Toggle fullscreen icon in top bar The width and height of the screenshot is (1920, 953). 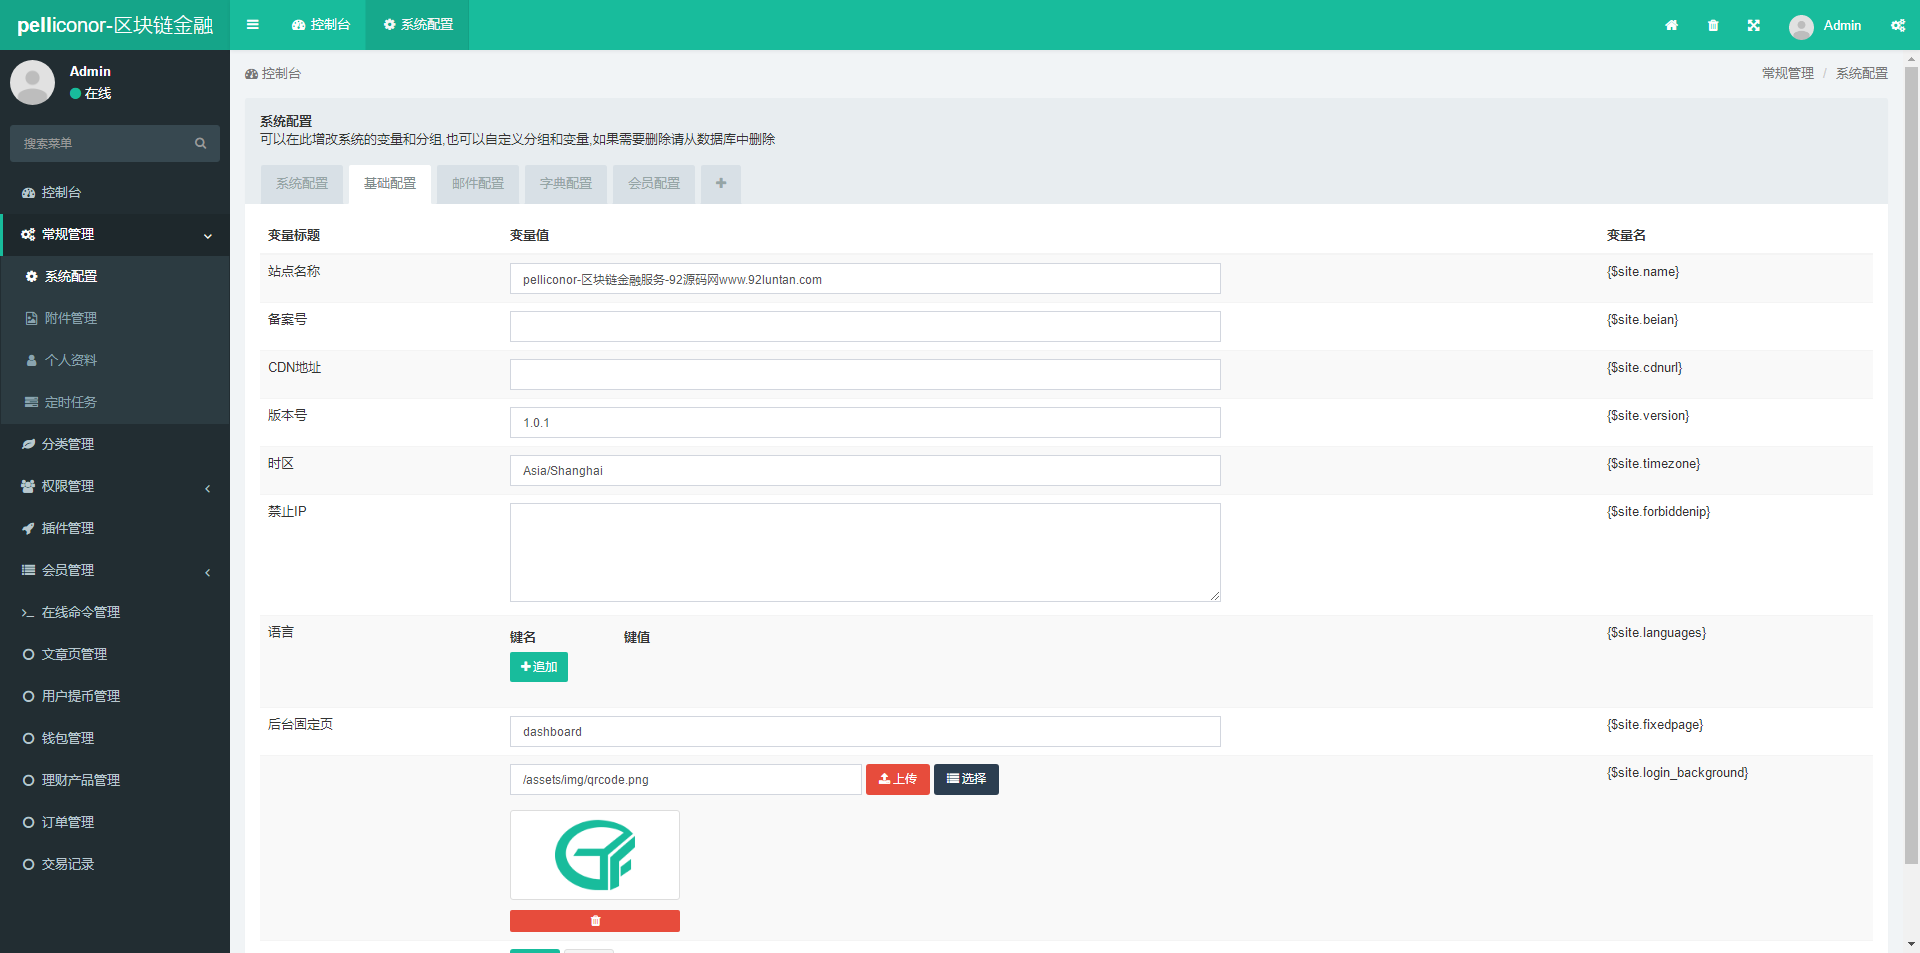(x=1754, y=25)
